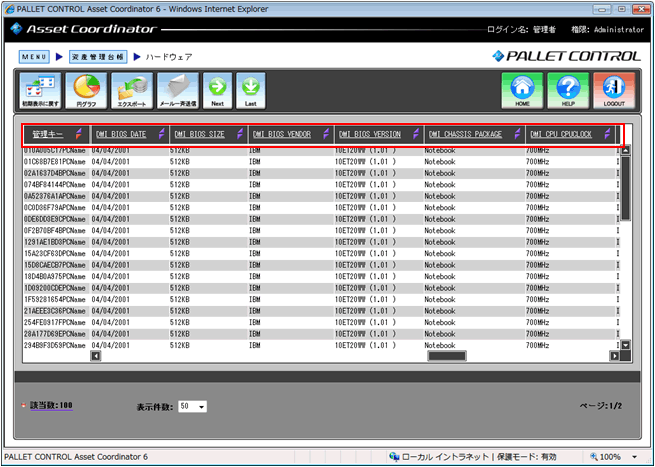Select row 1291AE1BD3PCName

click(x=321, y=242)
